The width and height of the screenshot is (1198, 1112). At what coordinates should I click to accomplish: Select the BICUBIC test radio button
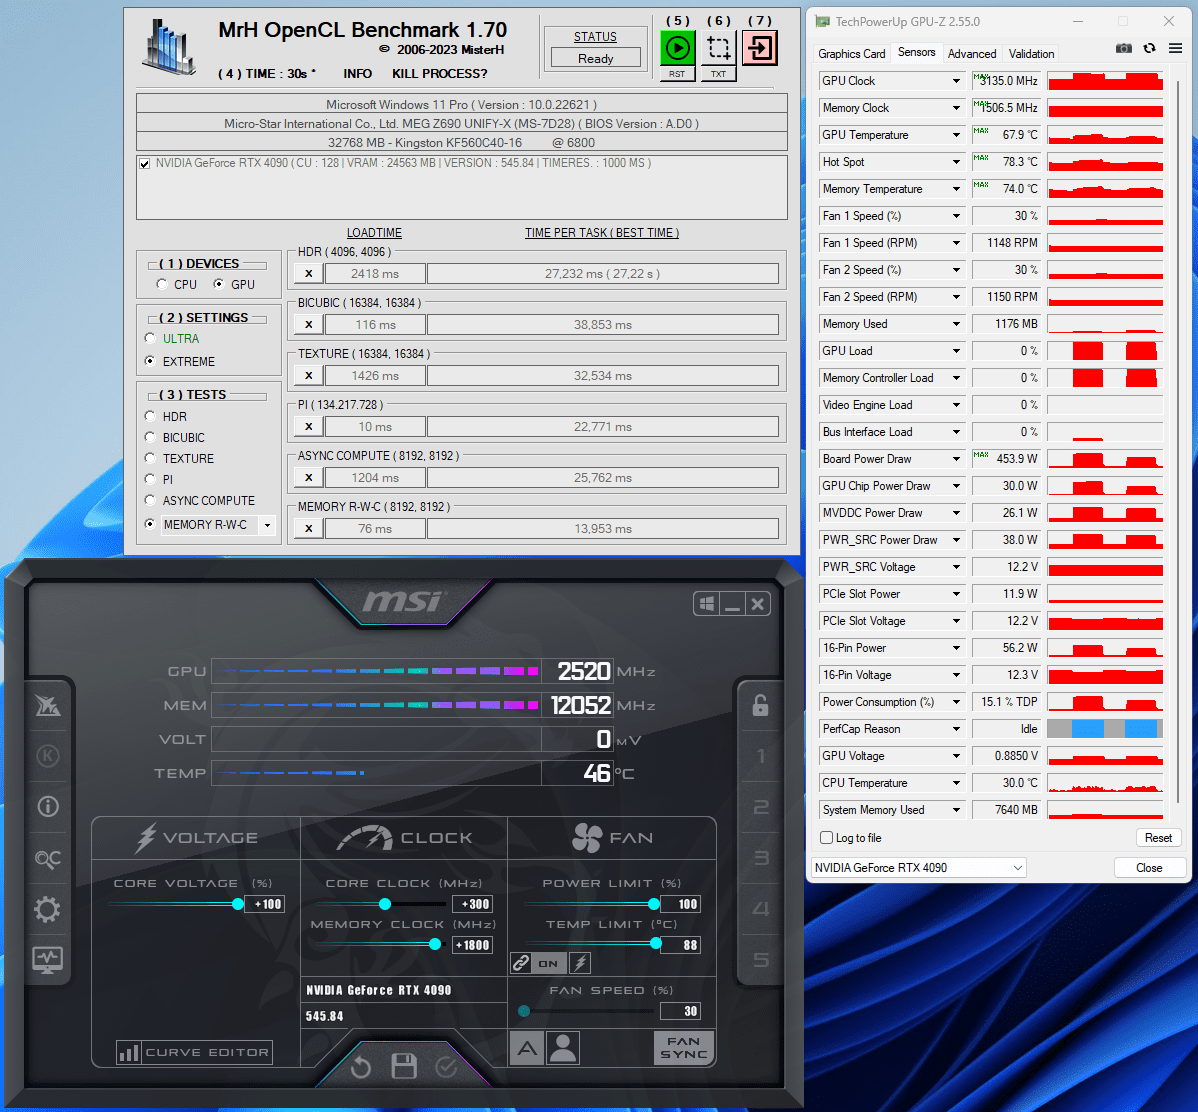151,437
